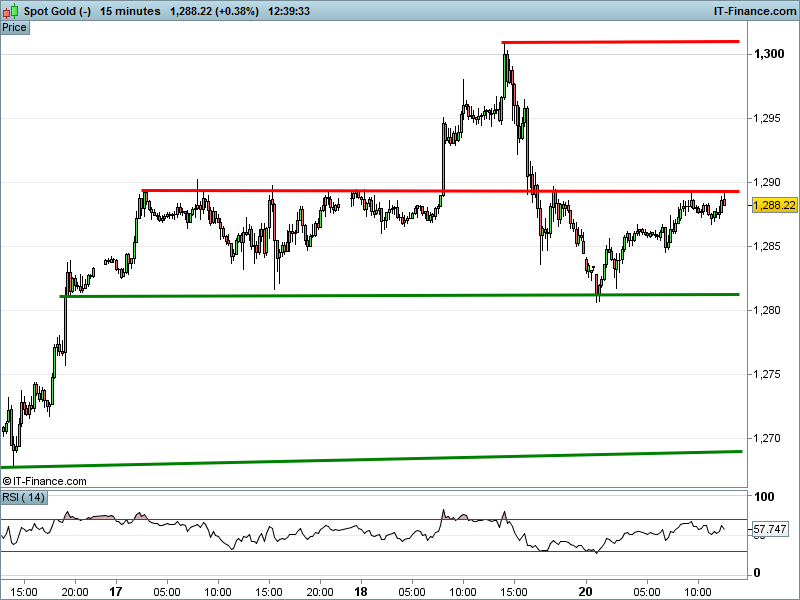The width and height of the screenshot is (800, 600).
Task: Click the lower blue RSI oversold line
Action: (x=373, y=552)
